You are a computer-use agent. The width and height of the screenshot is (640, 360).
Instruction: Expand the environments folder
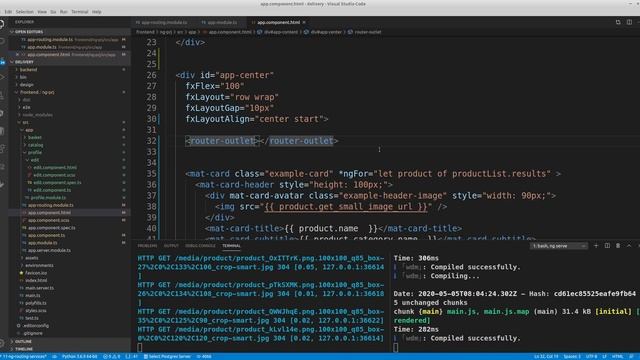[39, 265]
